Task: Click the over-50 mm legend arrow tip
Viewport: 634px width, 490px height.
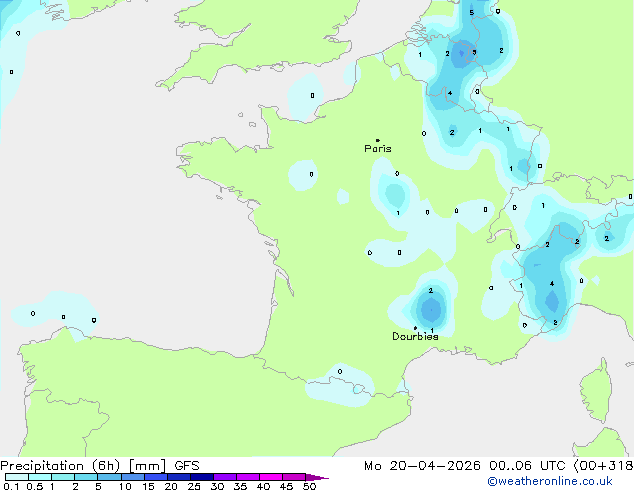Action: tap(317, 477)
